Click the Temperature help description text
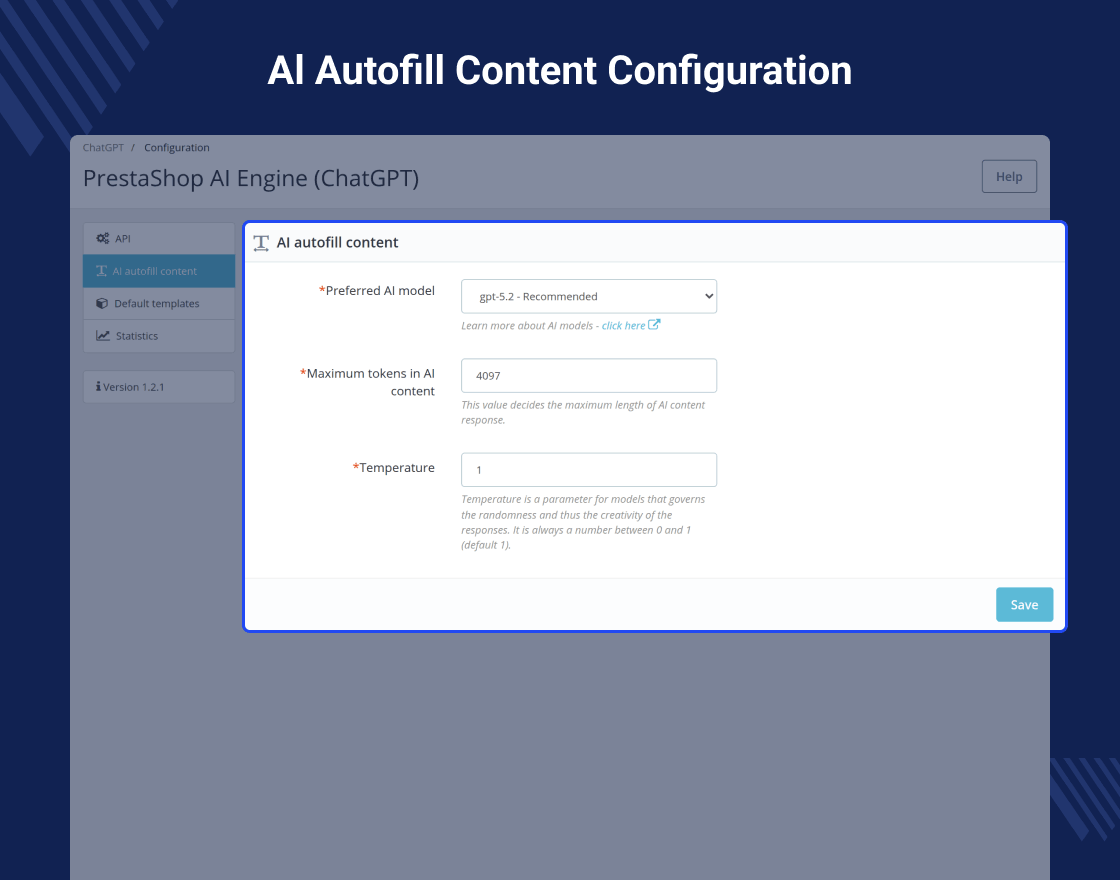The width and height of the screenshot is (1120, 880). coord(583,522)
